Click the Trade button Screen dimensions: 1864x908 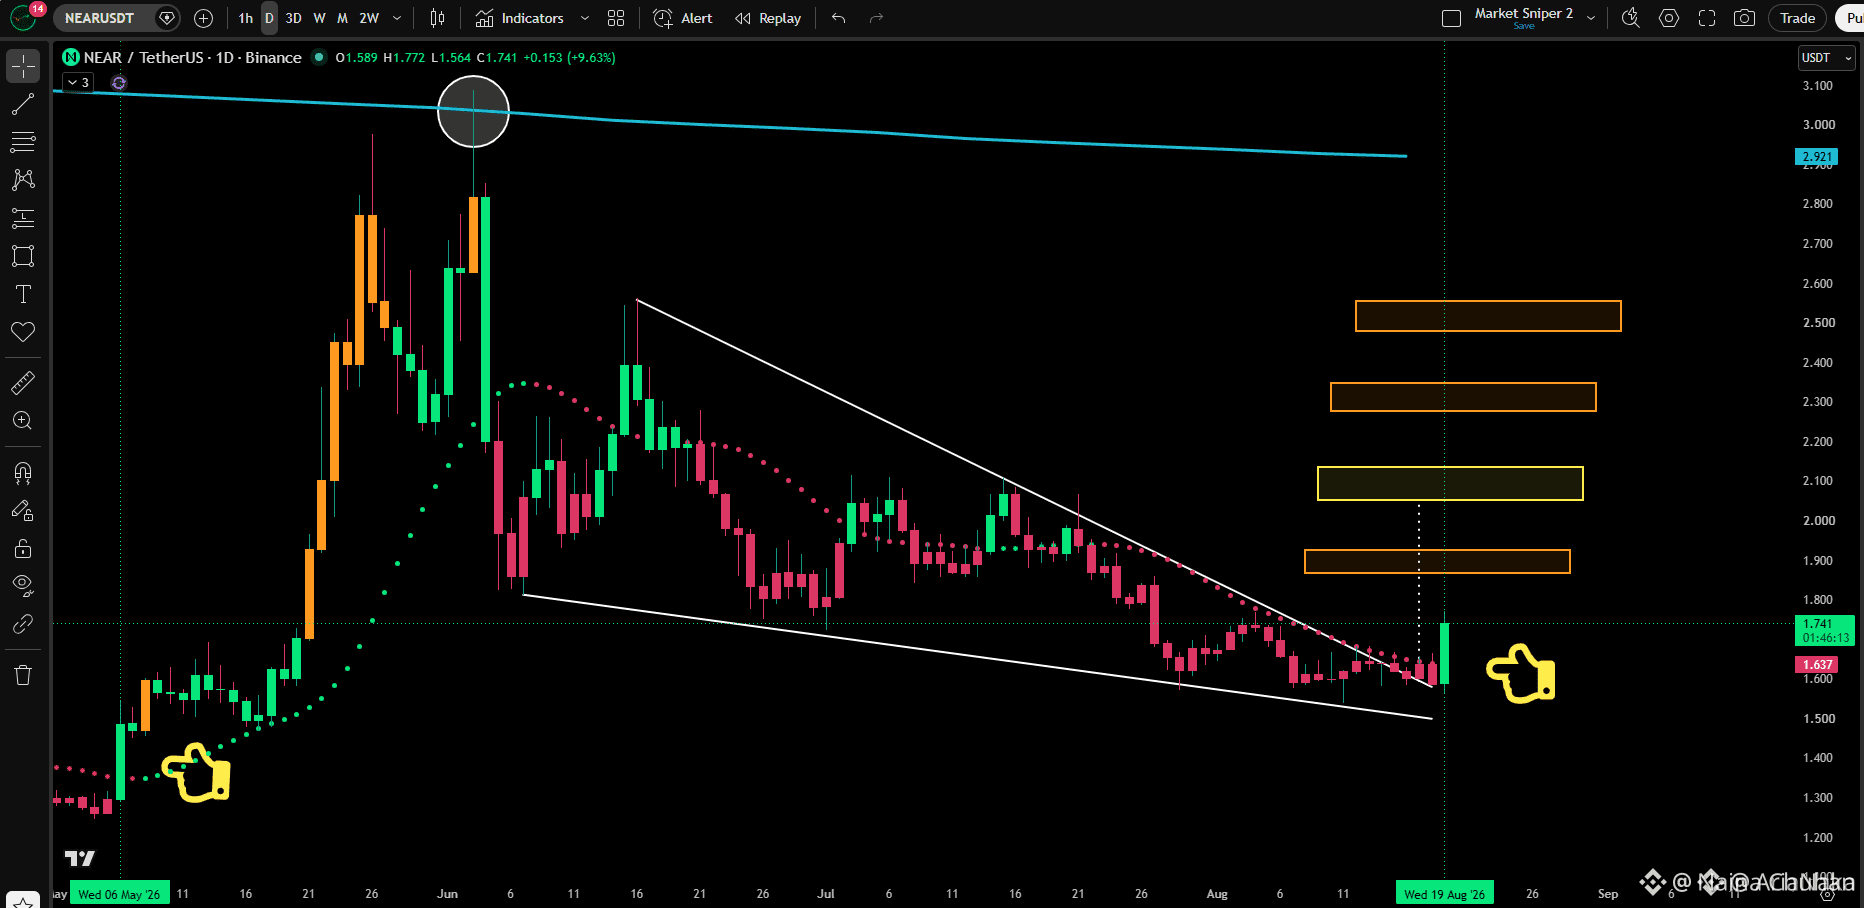point(1797,18)
